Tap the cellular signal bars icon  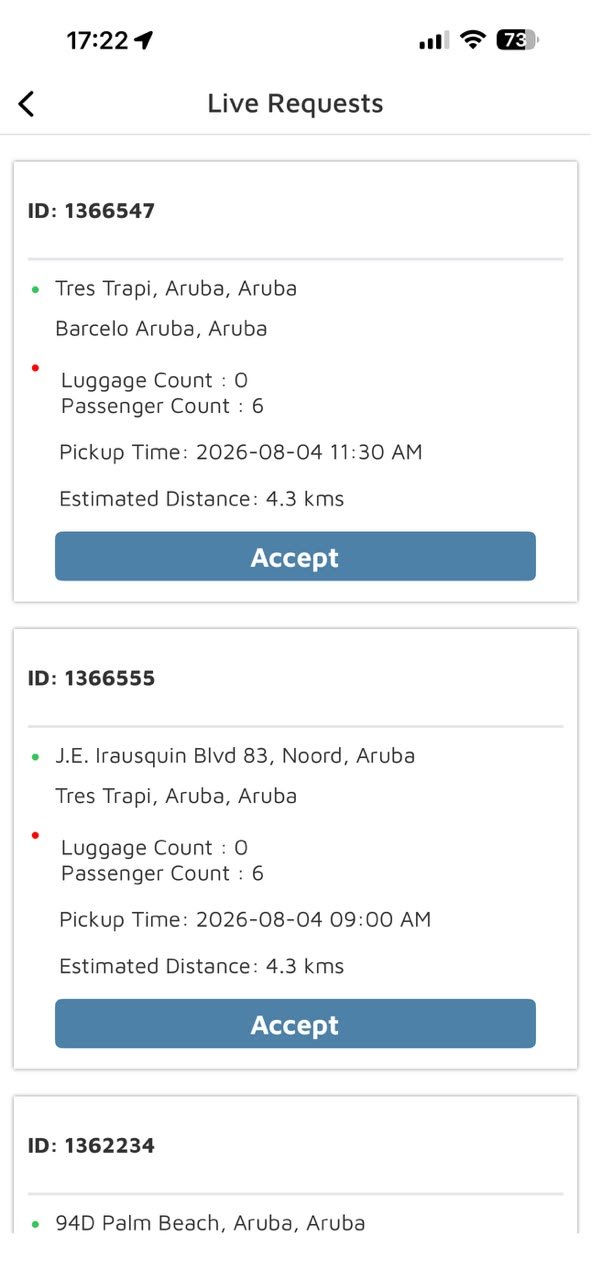click(x=434, y=41)
